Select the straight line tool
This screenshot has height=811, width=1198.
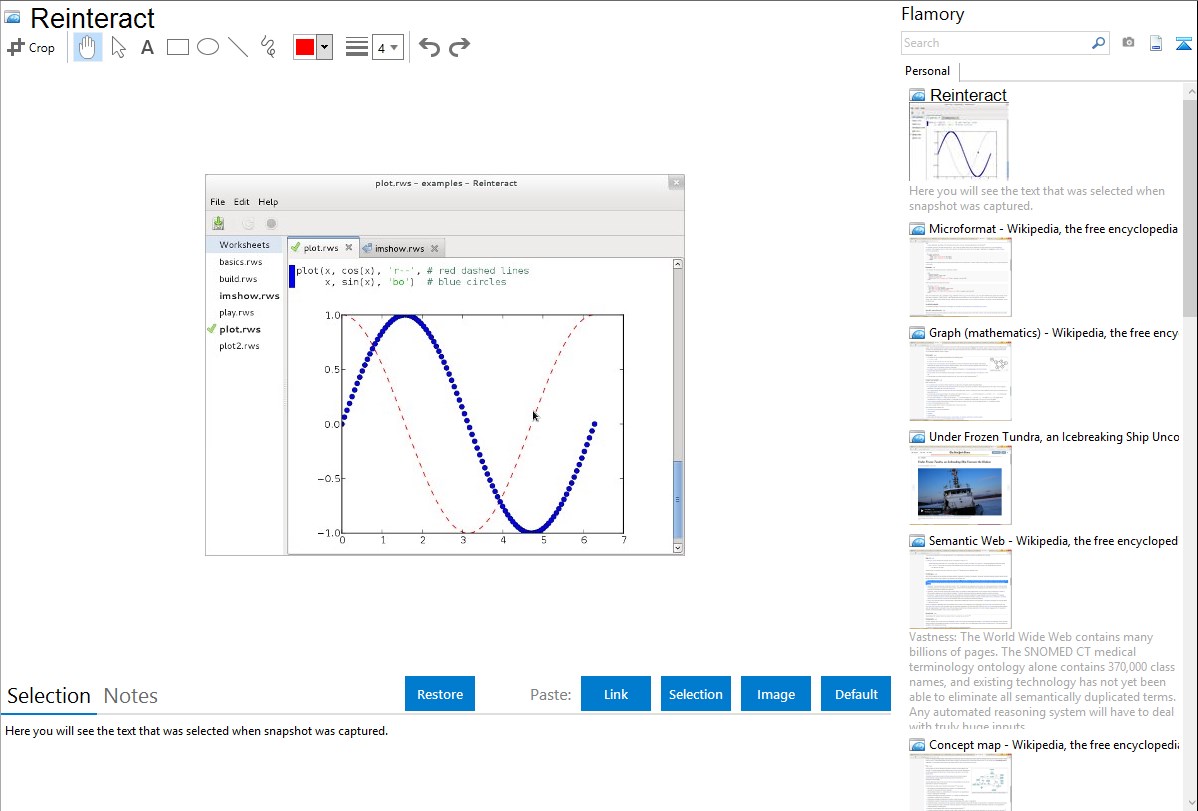pos(238,47)
